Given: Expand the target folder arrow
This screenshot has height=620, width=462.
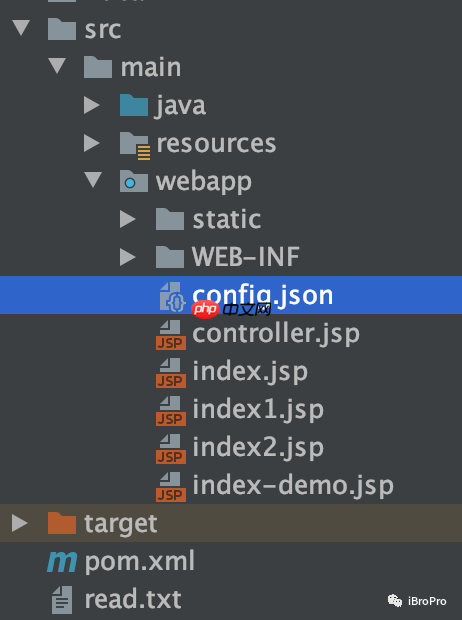Looking at the screenshot, I should (x=19, y=523).
